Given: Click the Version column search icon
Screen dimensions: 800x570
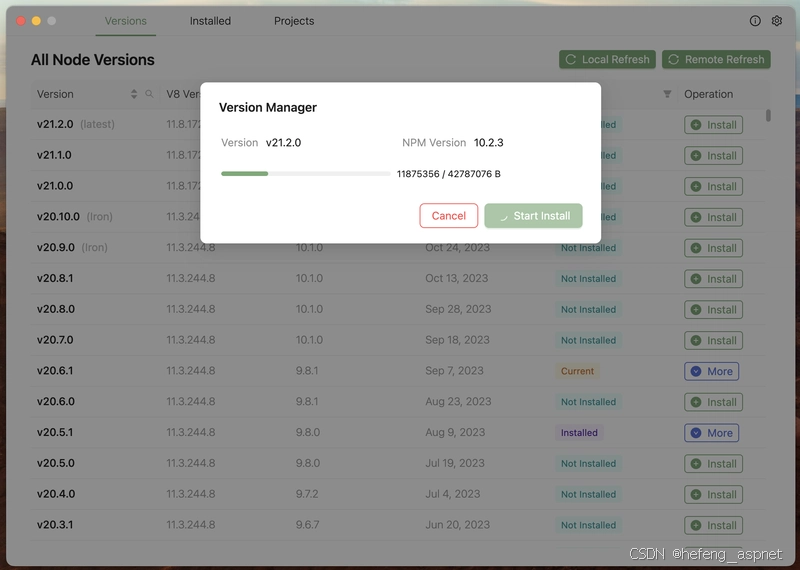Looking at the screenshot, I should 149,94.
